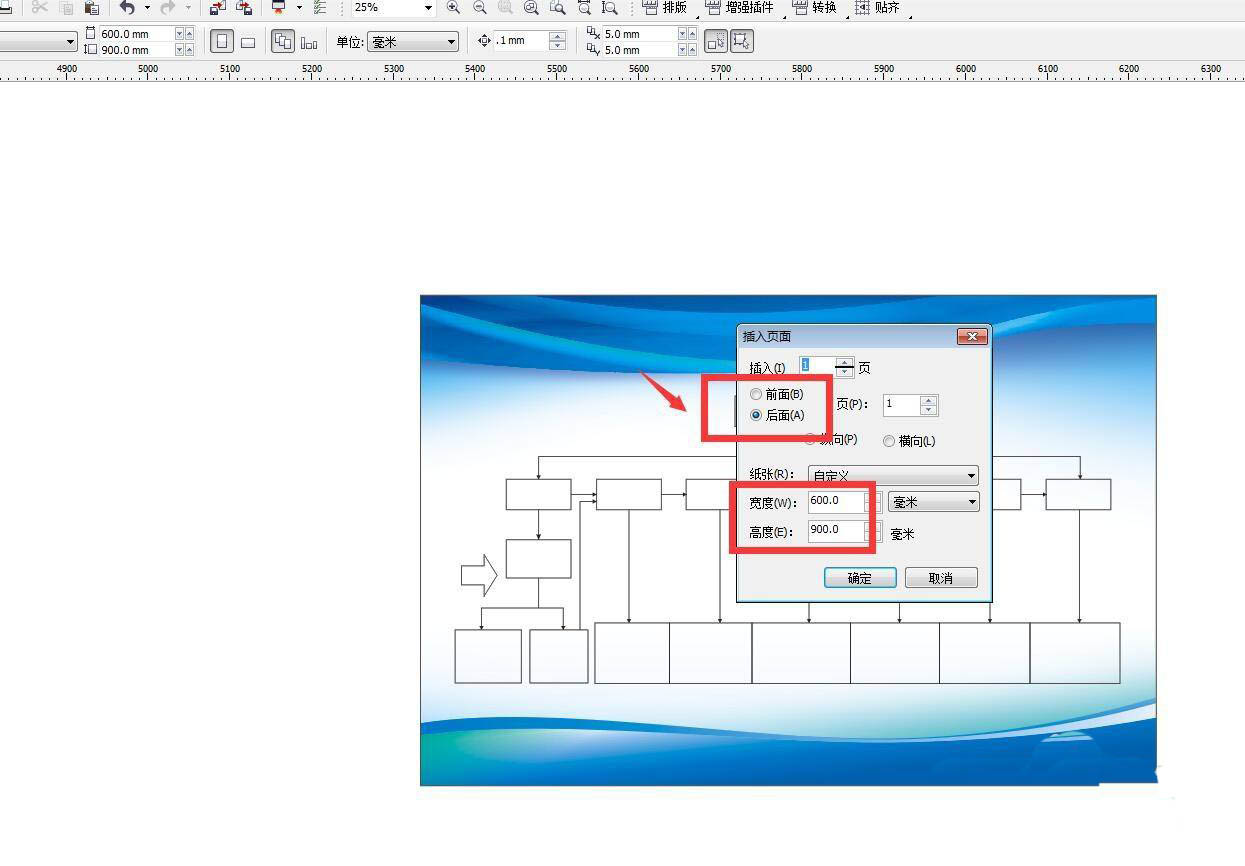Click the 宽度(W) width input field
1245x866 pixels.
[x=835, y=501]
